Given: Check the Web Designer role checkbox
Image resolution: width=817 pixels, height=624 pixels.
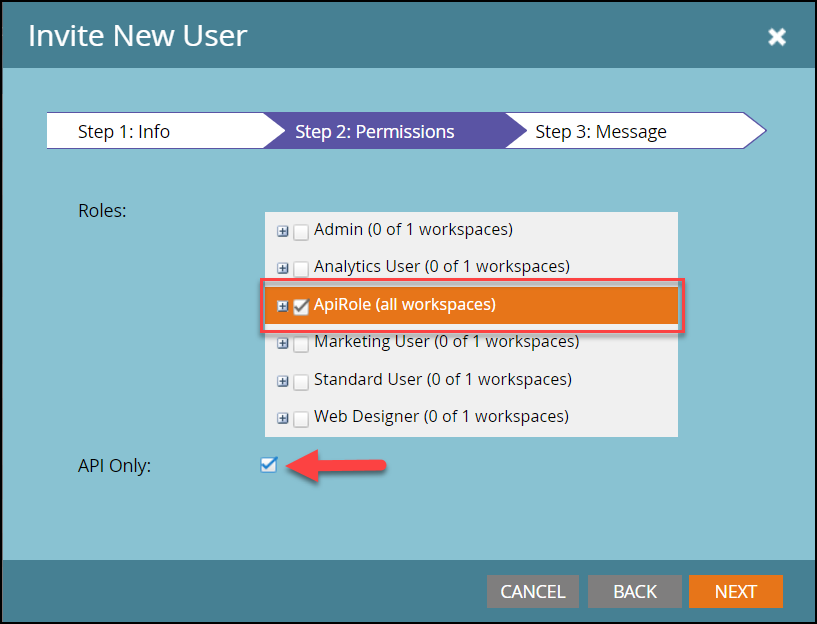Looking at the screenshot, I should 301,418.
